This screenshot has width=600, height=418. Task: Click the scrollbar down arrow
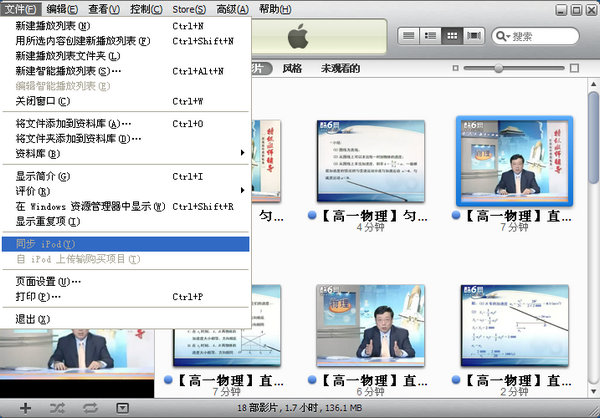click(x=593, y=391)
